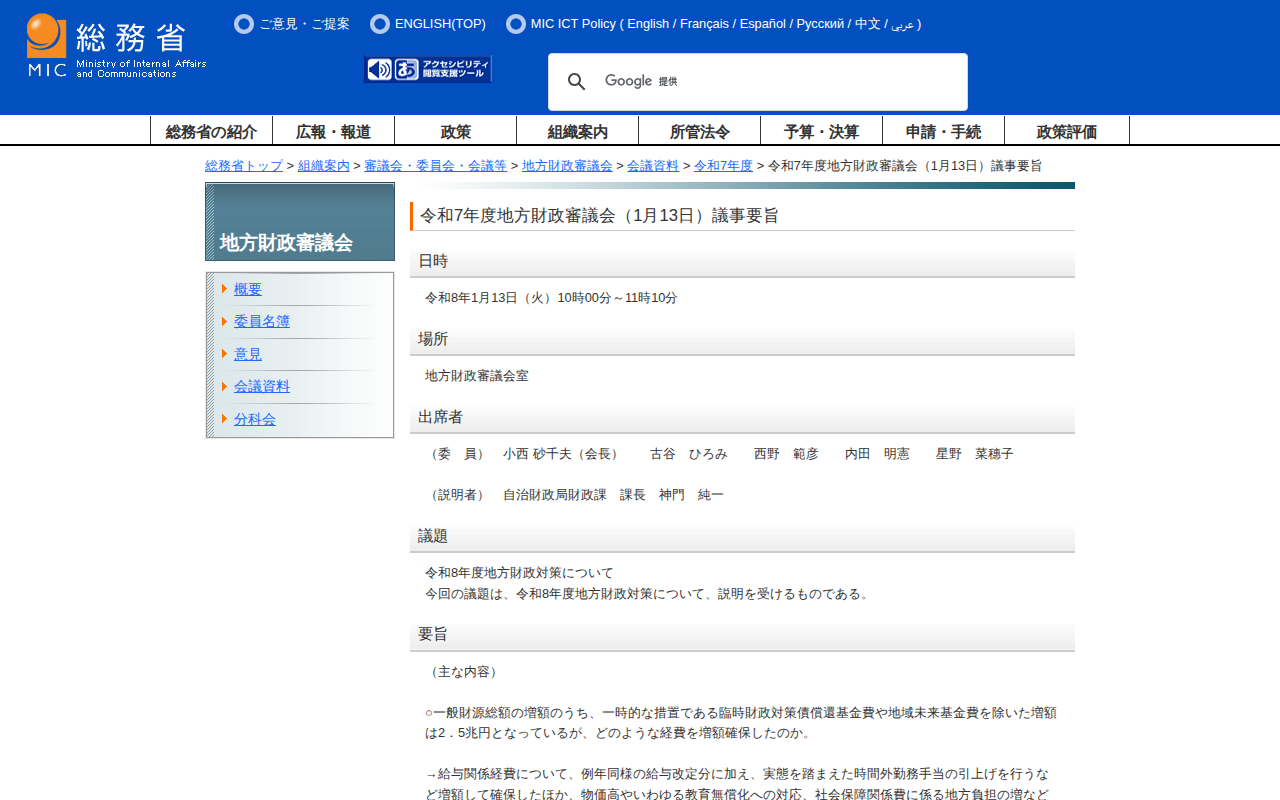Click the circle bullet beside MIC ICT Policy

tap(516, 24)
